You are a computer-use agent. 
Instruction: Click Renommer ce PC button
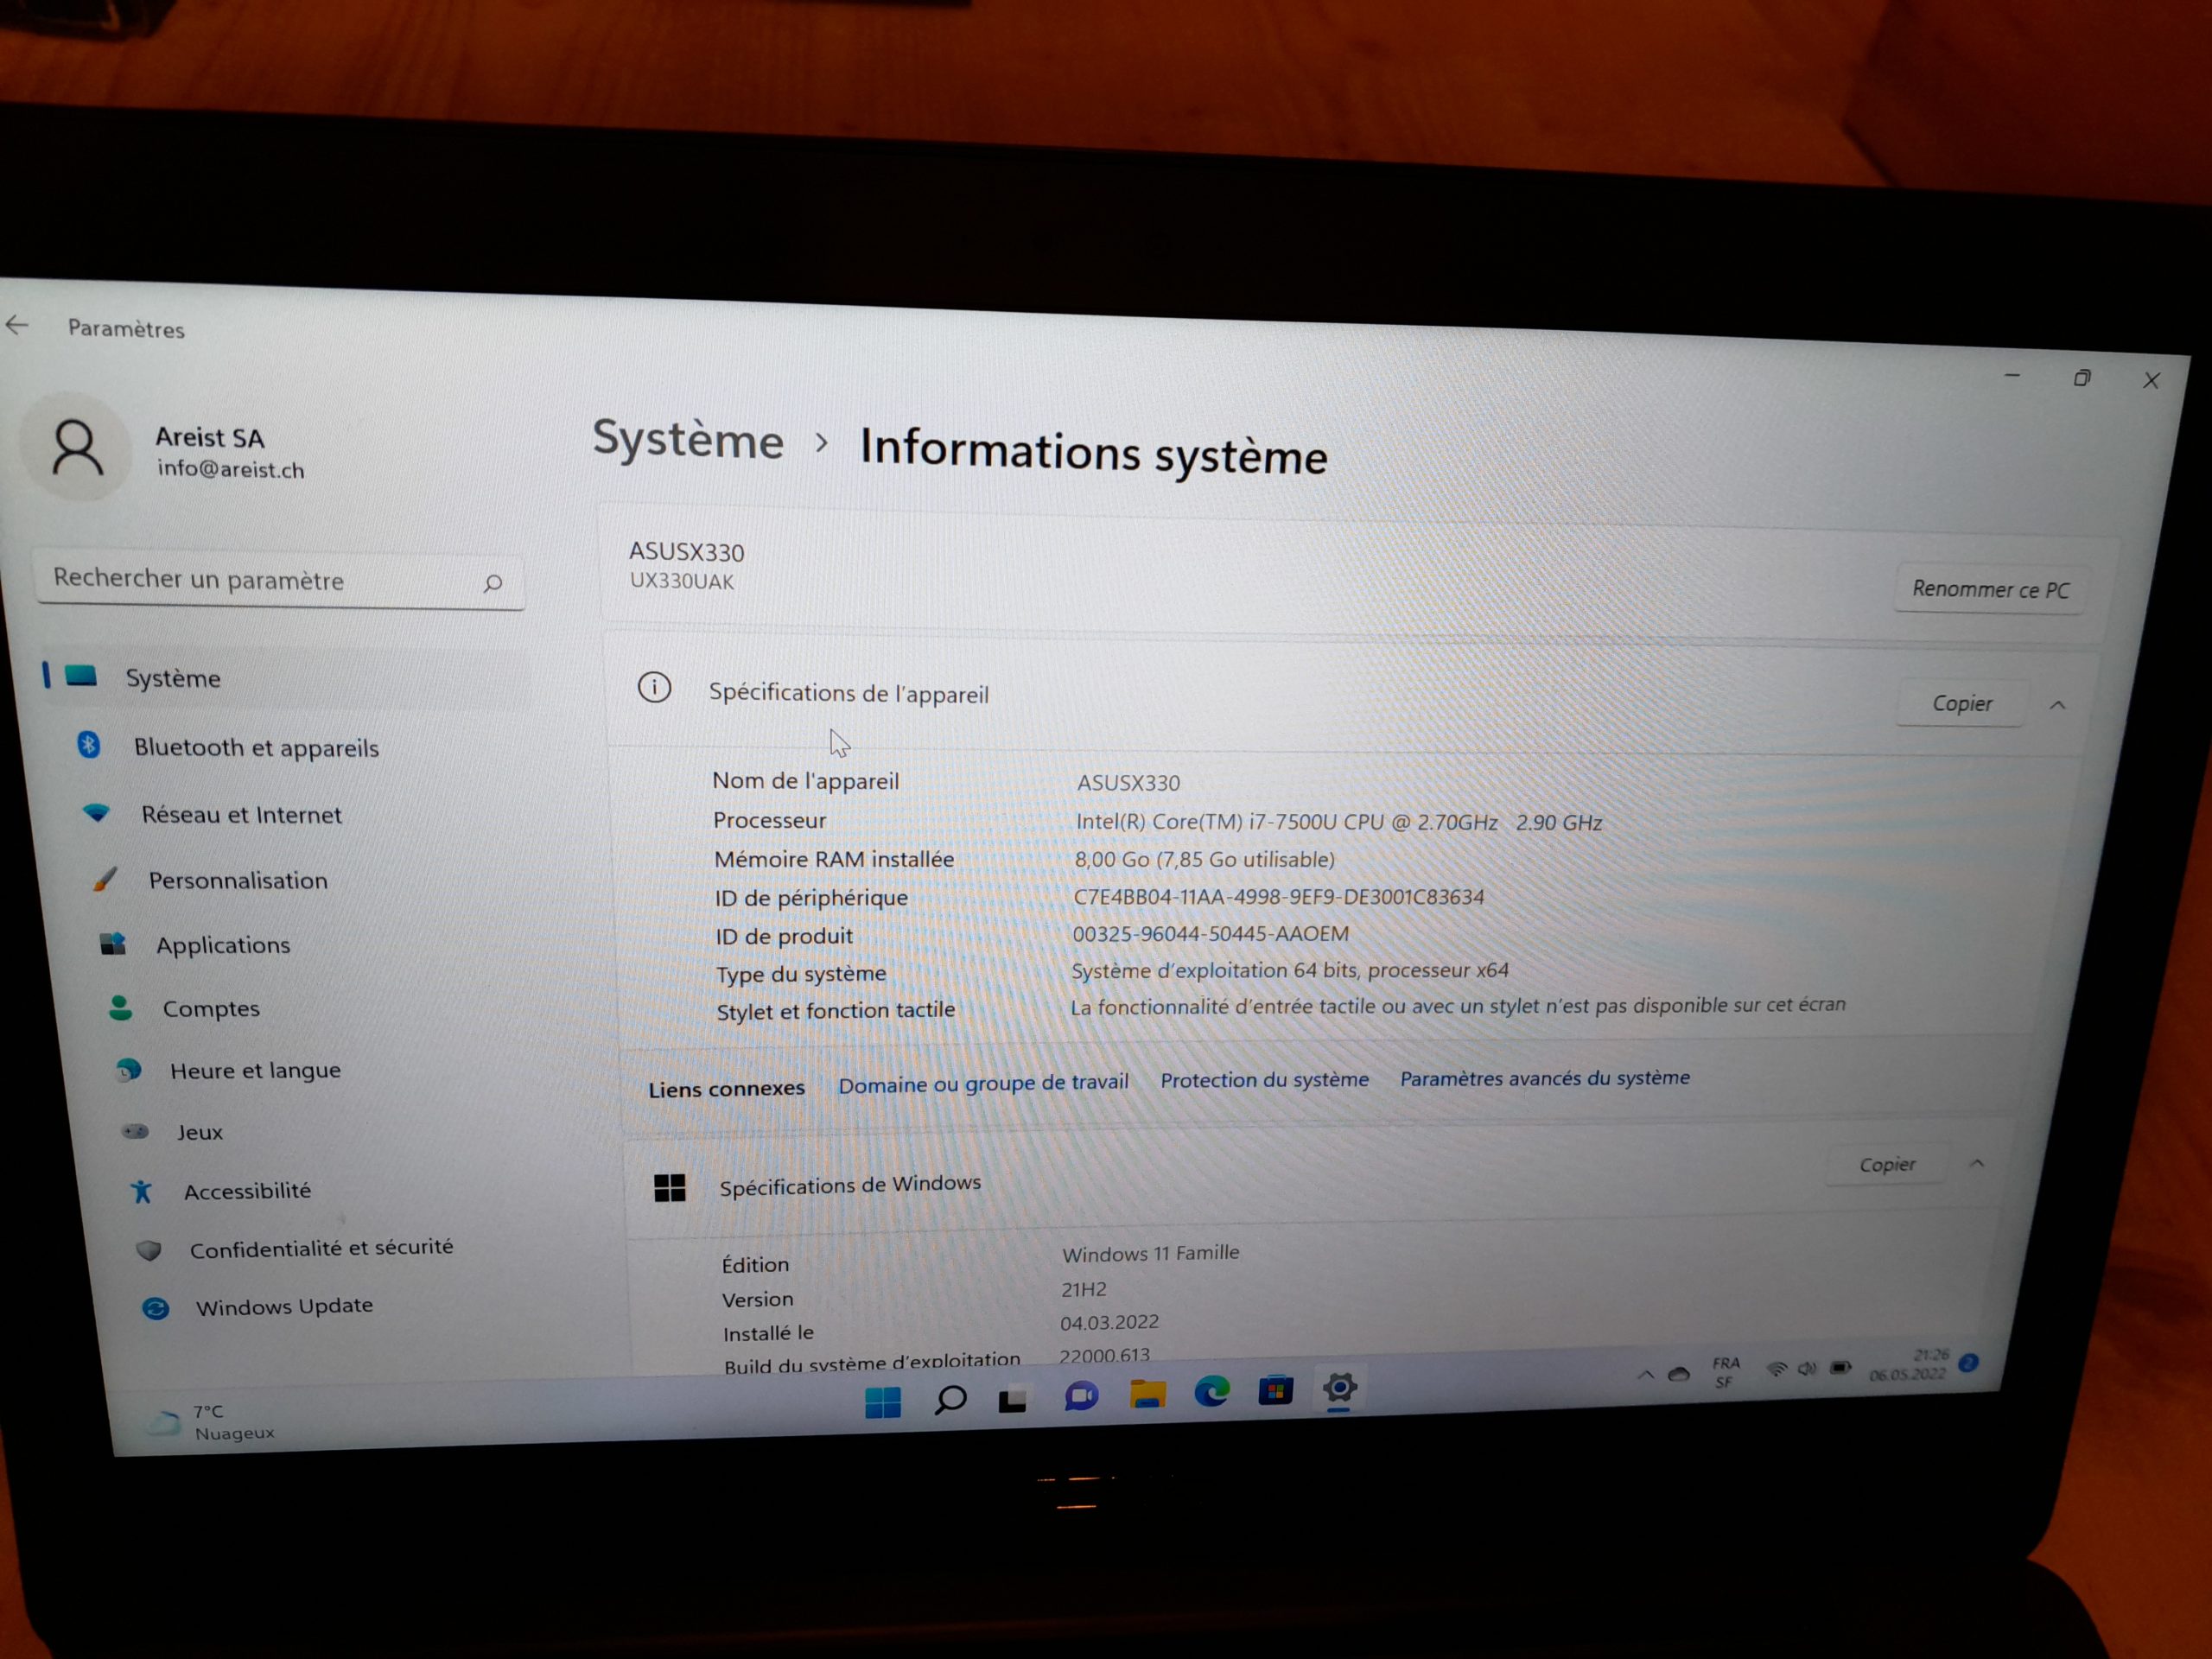[x=1989, y=589]
